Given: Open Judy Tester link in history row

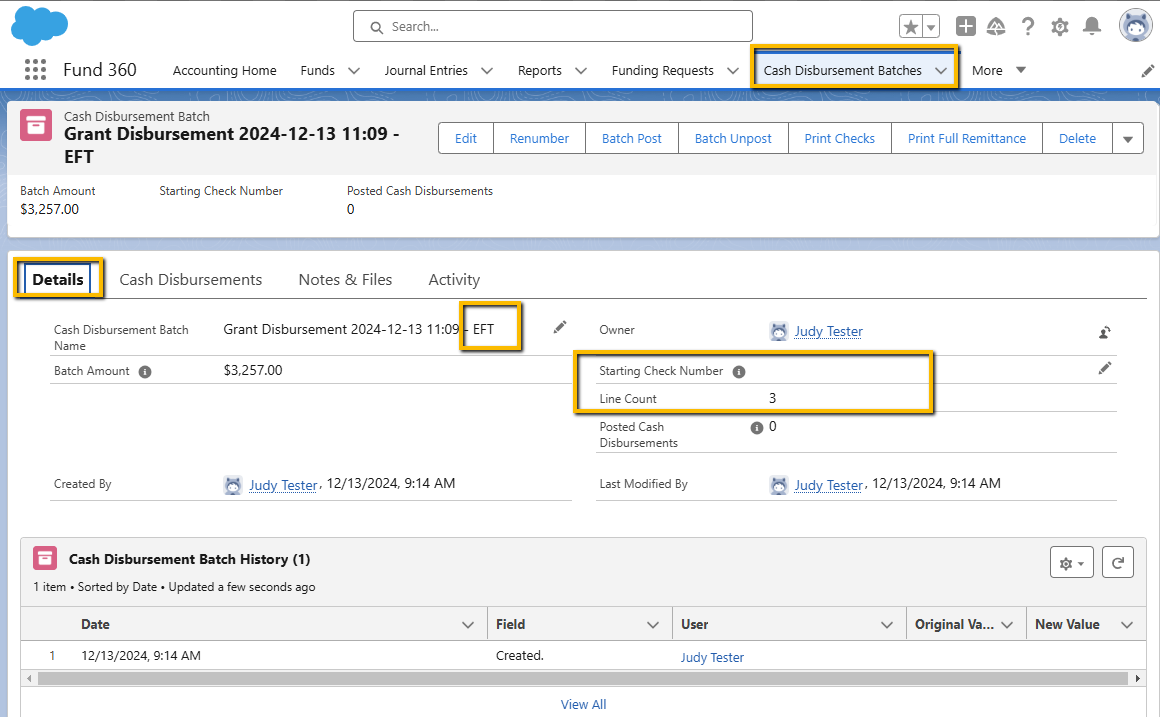Looking at the screenshot, I should click(712, 657).
